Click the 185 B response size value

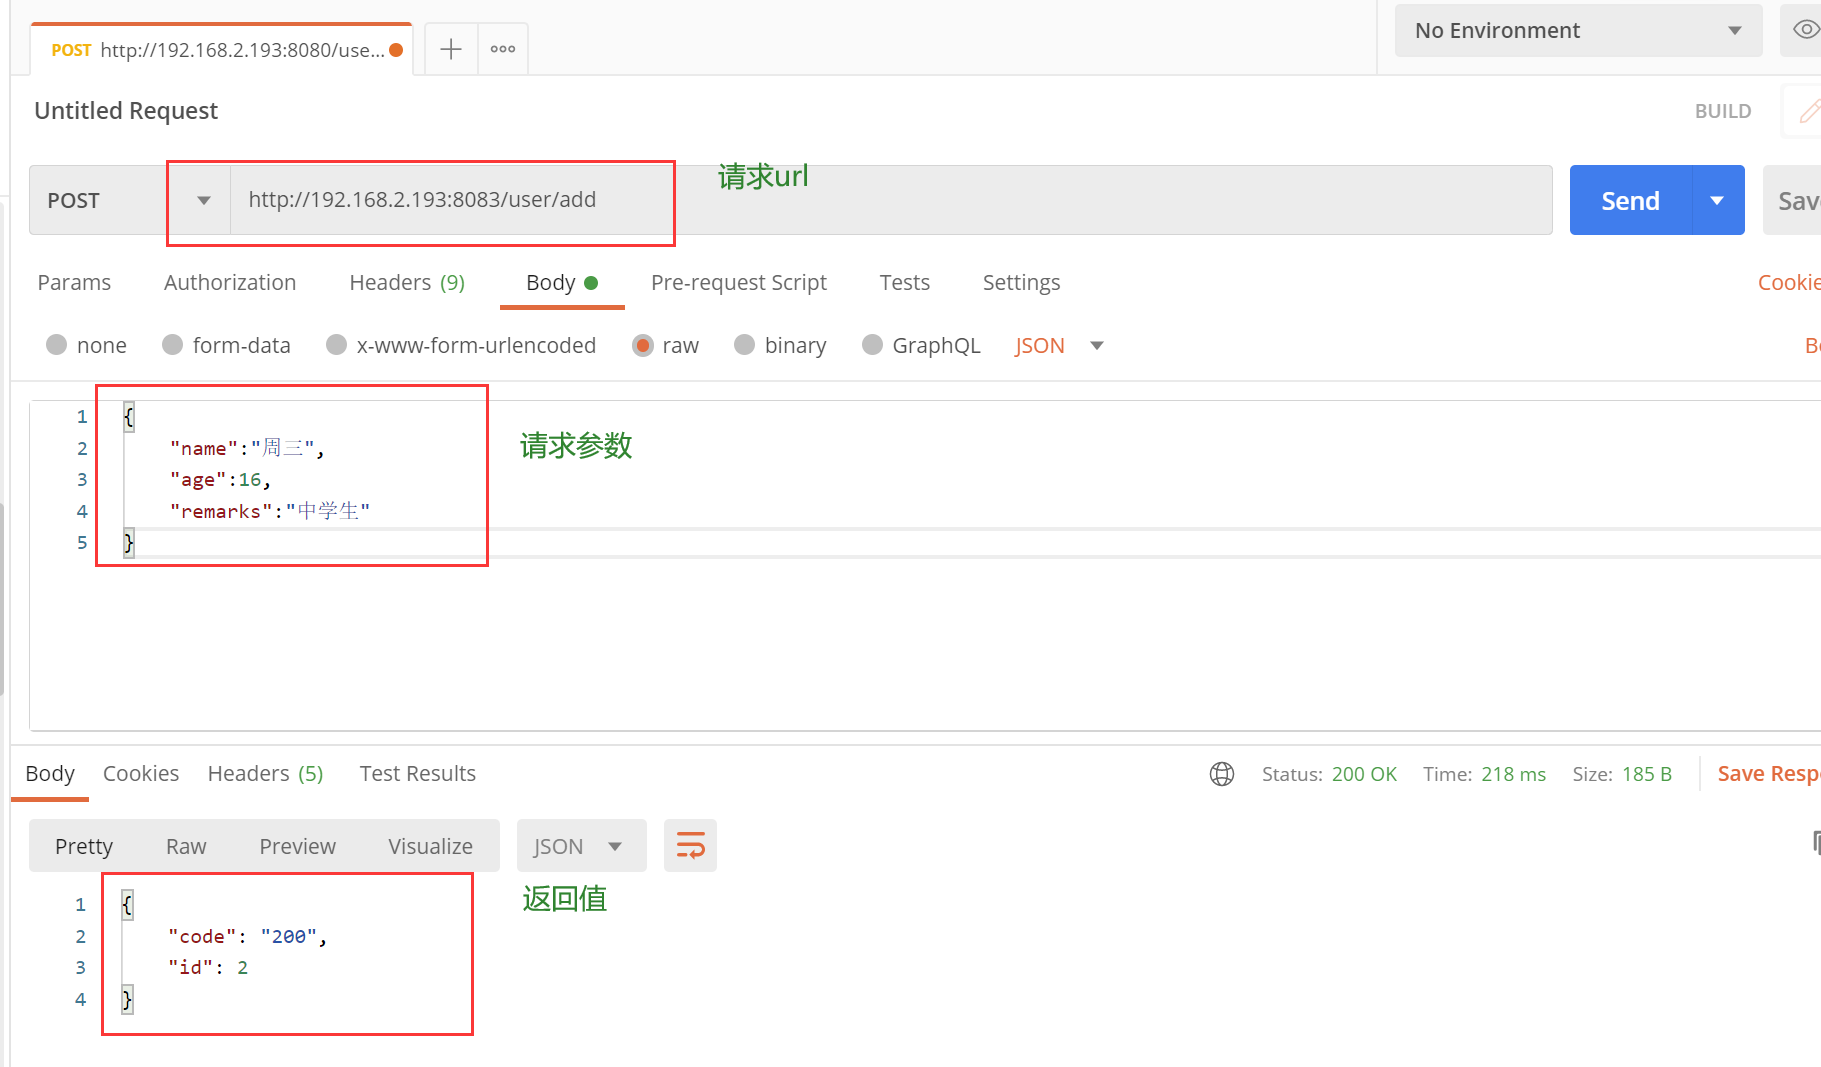tap(1647, 774)
